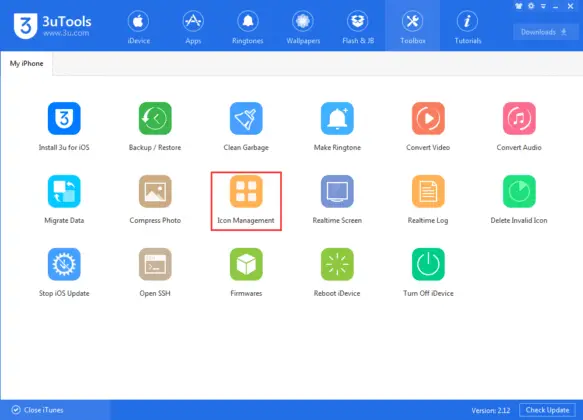This screenshot has height=420, width=583.
Task: Open the Compress Photo tool
Action: (x=155, y=200)
